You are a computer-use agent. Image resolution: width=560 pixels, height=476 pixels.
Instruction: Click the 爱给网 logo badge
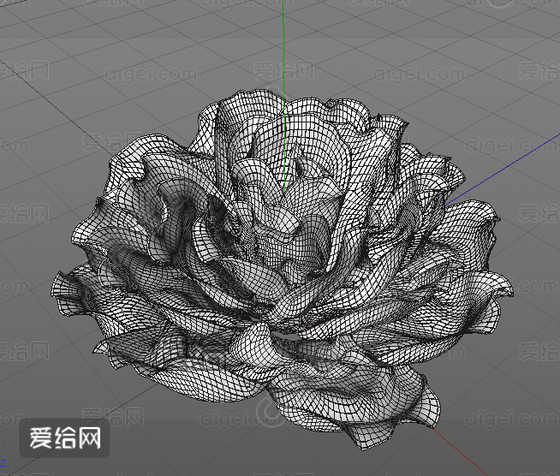pyautogui.click(x=64, y=438)
